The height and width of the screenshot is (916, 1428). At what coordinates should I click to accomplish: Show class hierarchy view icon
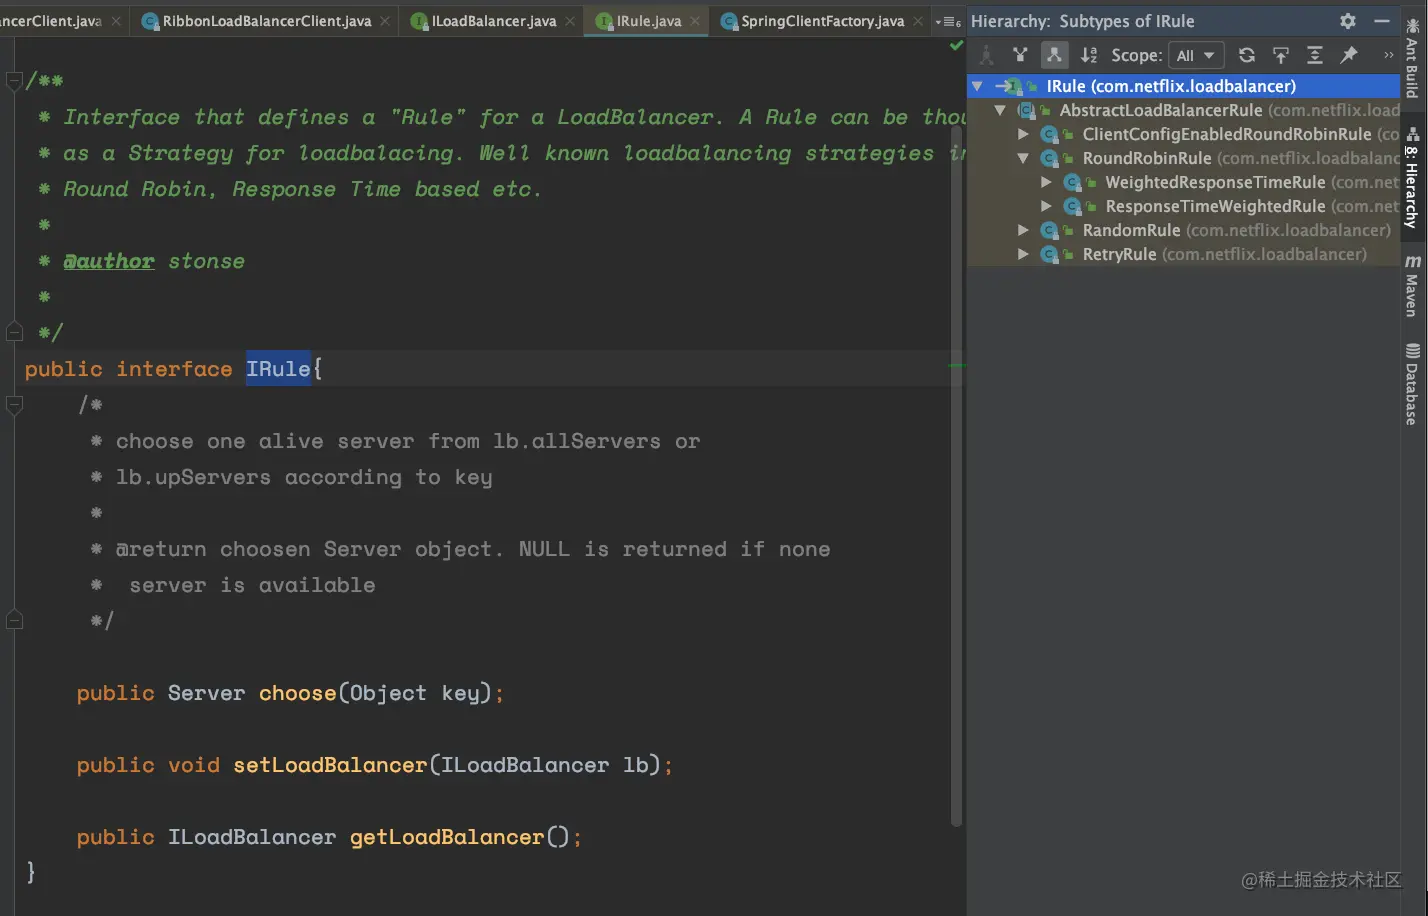(986, 55)
